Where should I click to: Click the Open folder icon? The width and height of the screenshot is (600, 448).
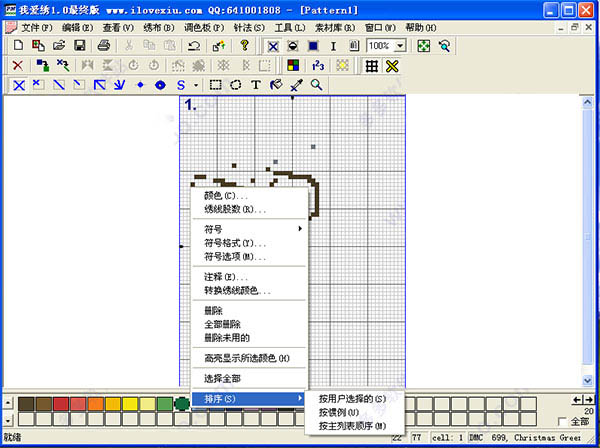tap(59, 46)
